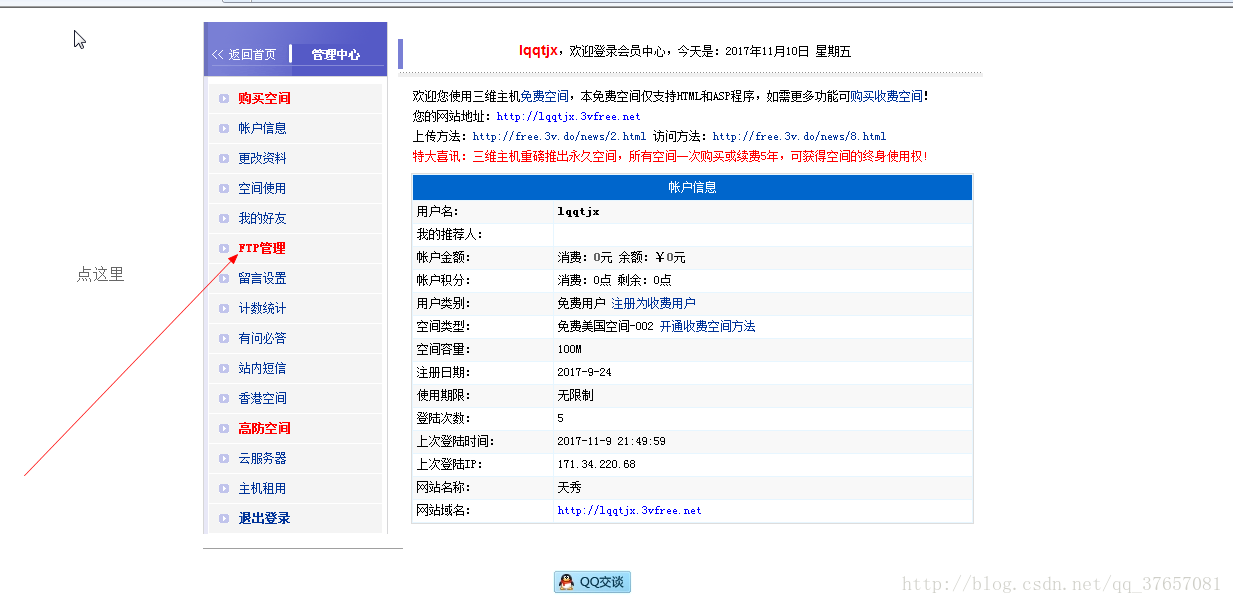Click registration date 2017-9-24
Screen dimensions: 1233x604
[584, 372]
